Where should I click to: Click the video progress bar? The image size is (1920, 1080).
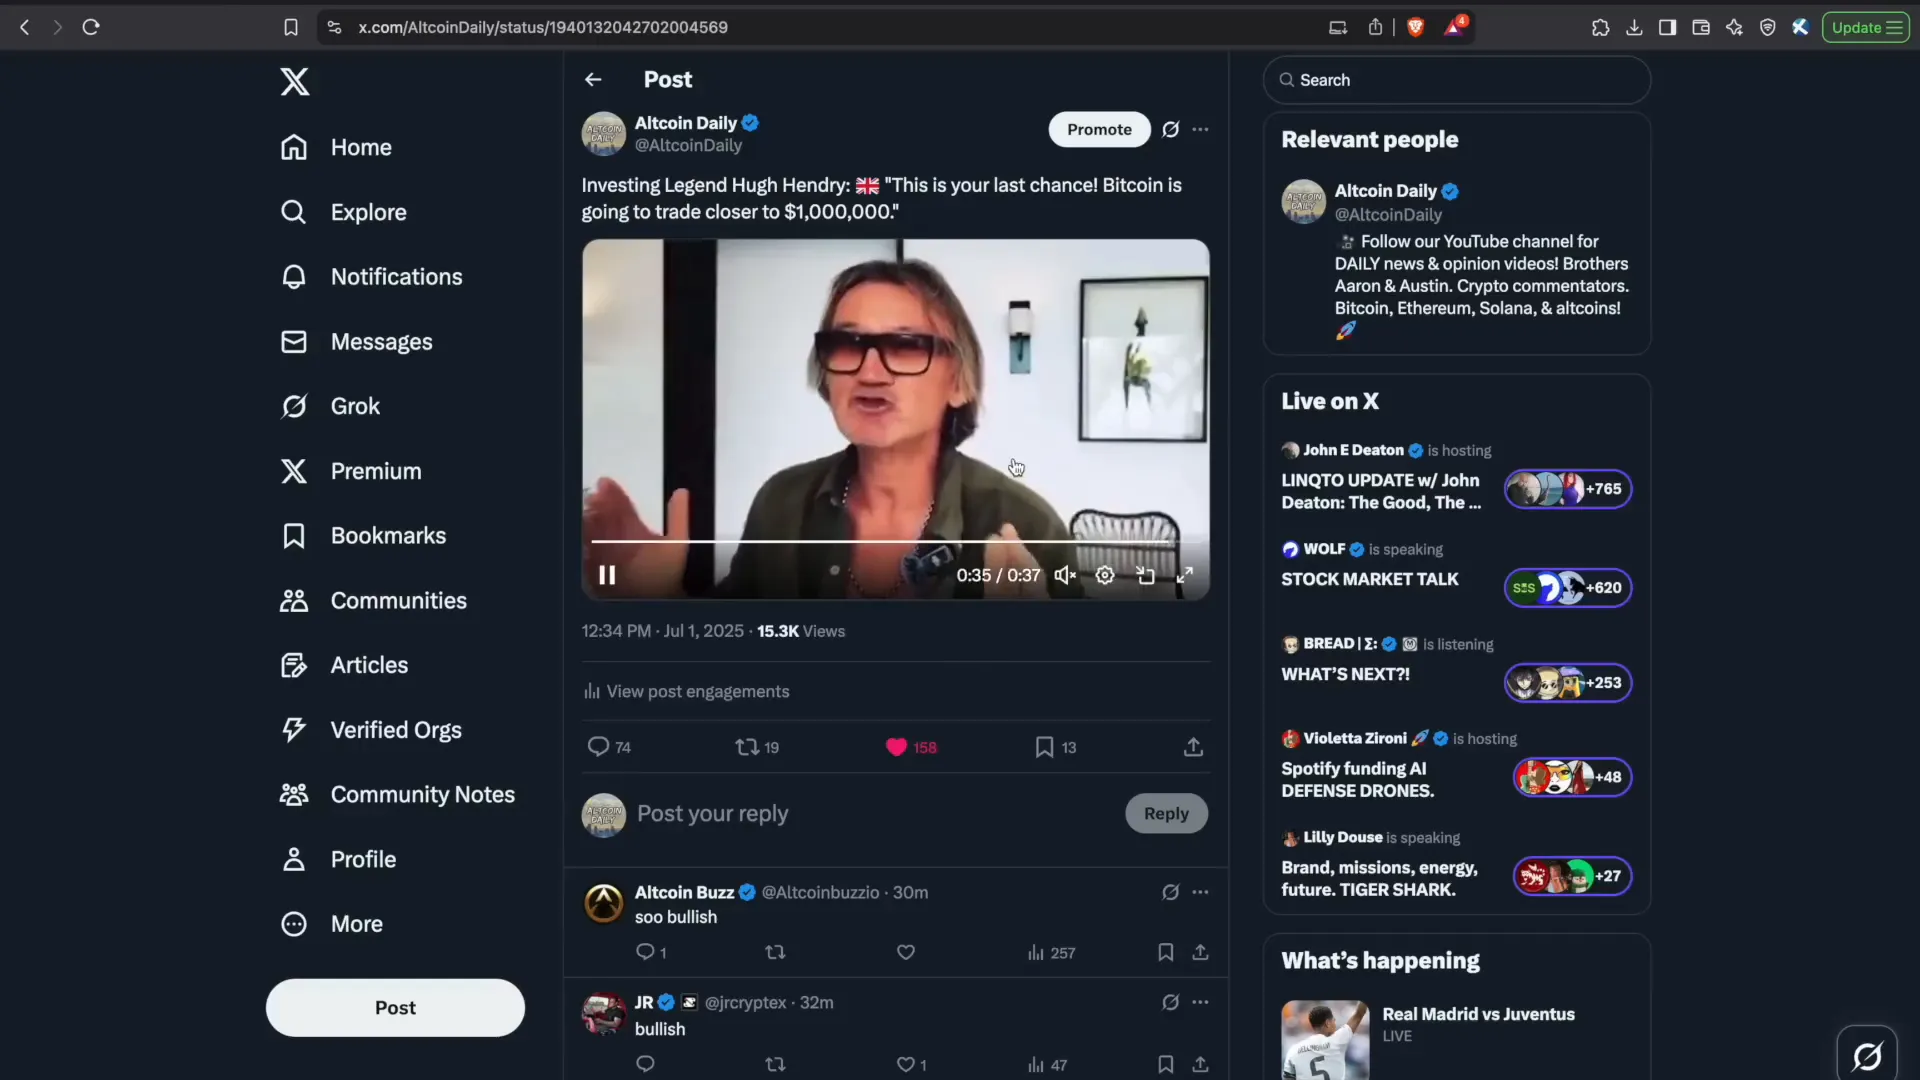(895, 541)
